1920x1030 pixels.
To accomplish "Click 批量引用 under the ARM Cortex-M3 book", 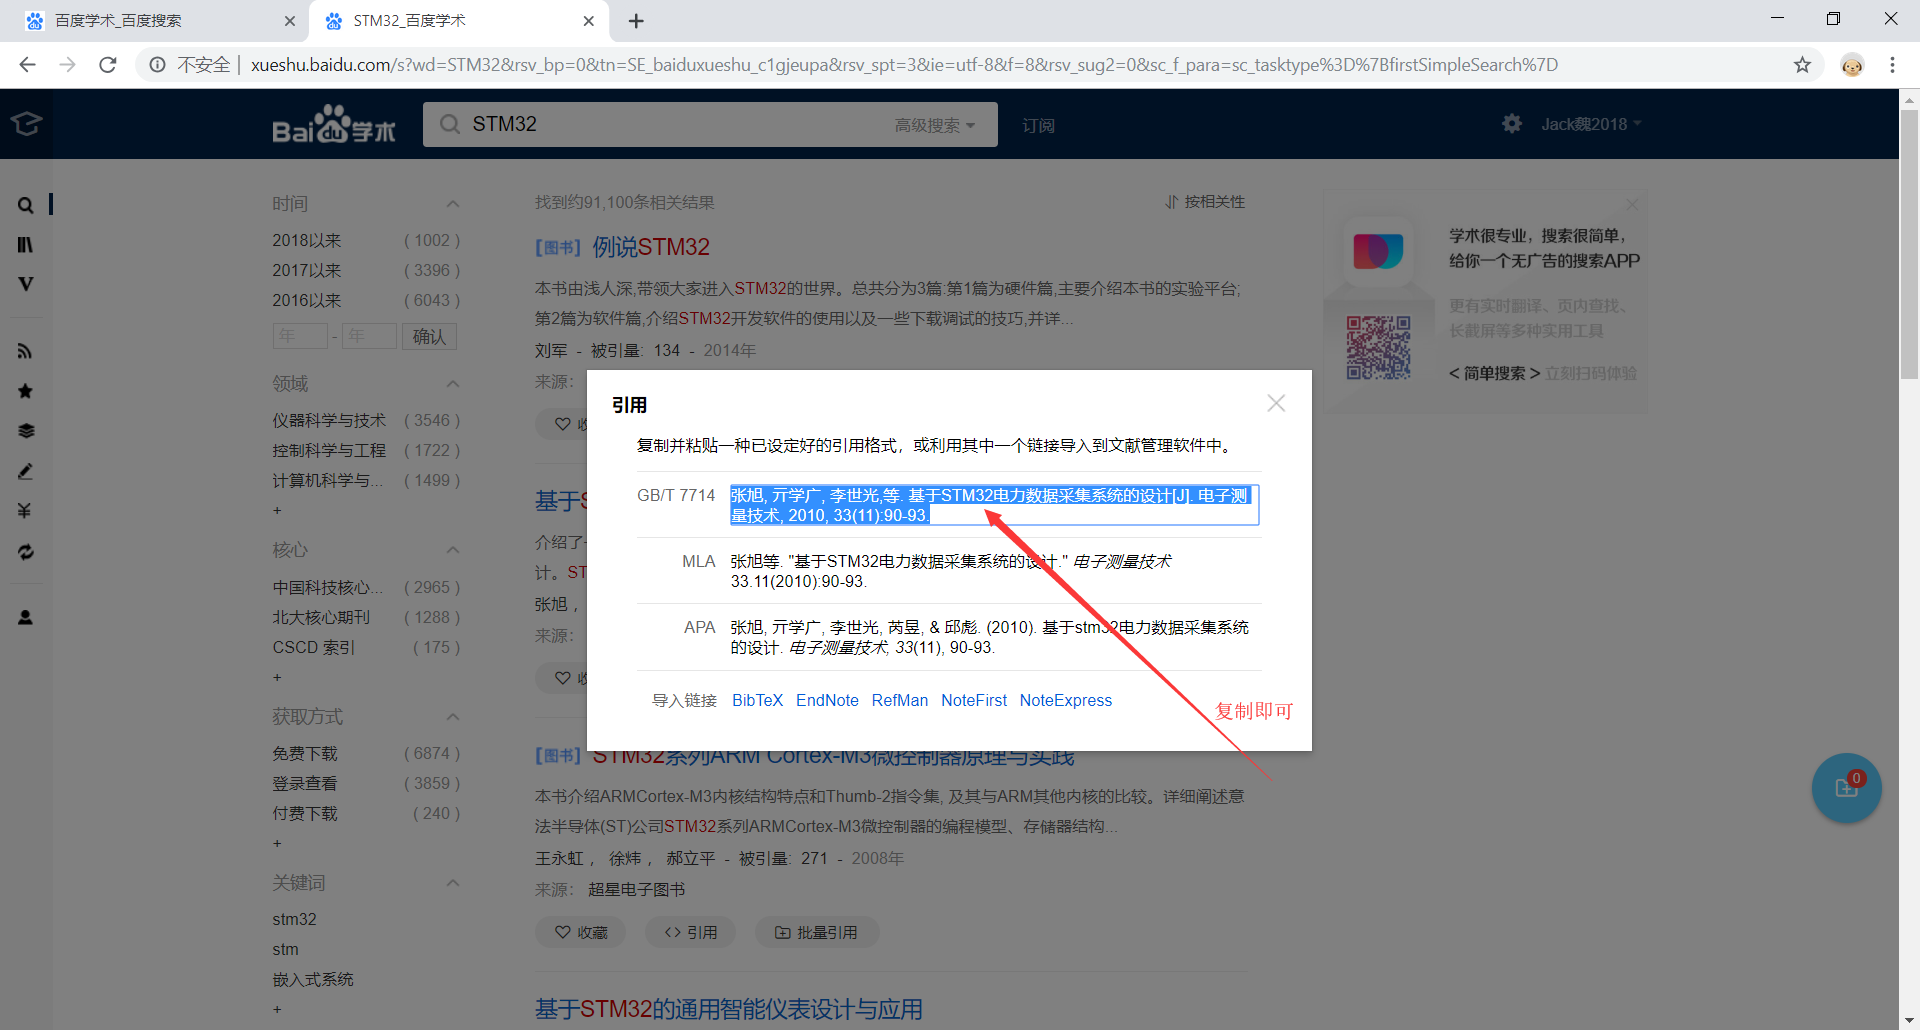I will [817, 932].
